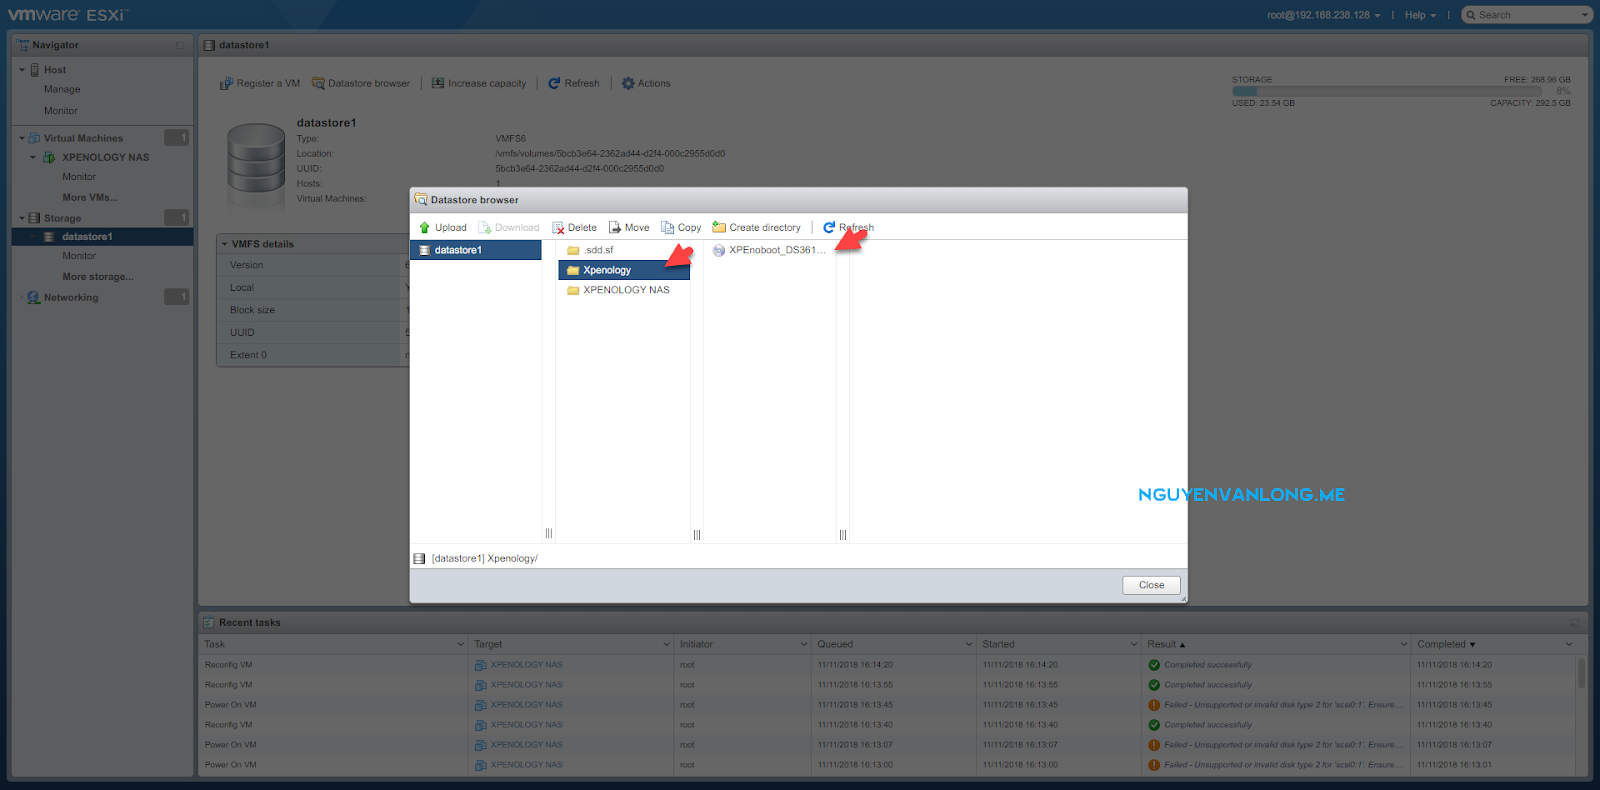Collapse the Storage tree node

pos(22,218)
